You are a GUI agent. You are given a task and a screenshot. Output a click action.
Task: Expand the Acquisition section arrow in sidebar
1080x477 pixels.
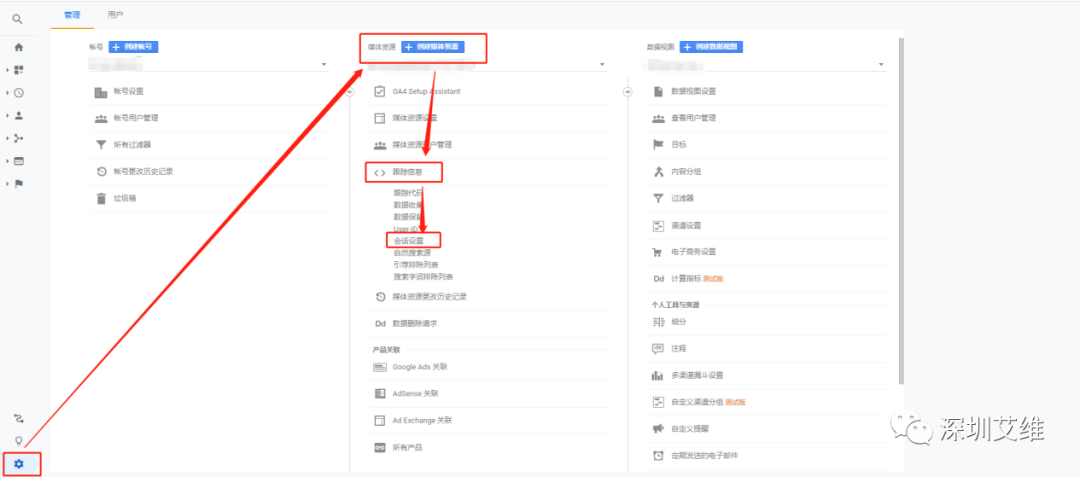[x=8, y=138]
